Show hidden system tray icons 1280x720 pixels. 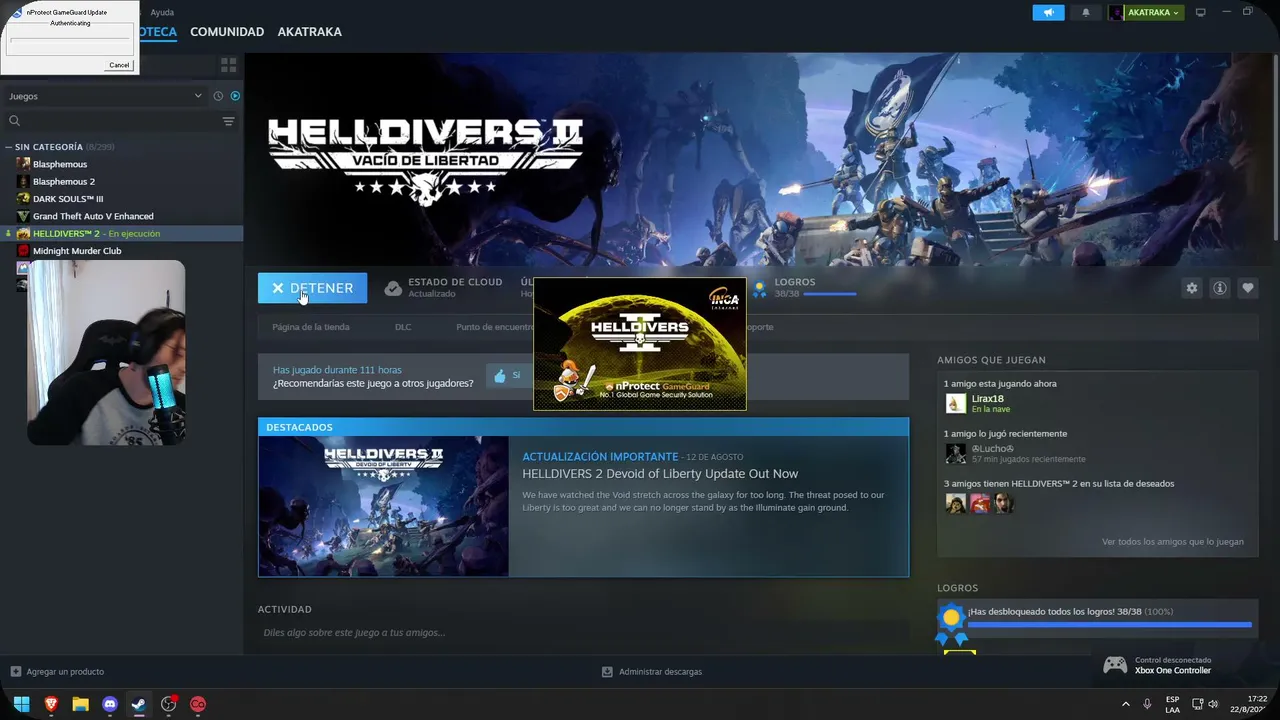tap(1125, 704)
